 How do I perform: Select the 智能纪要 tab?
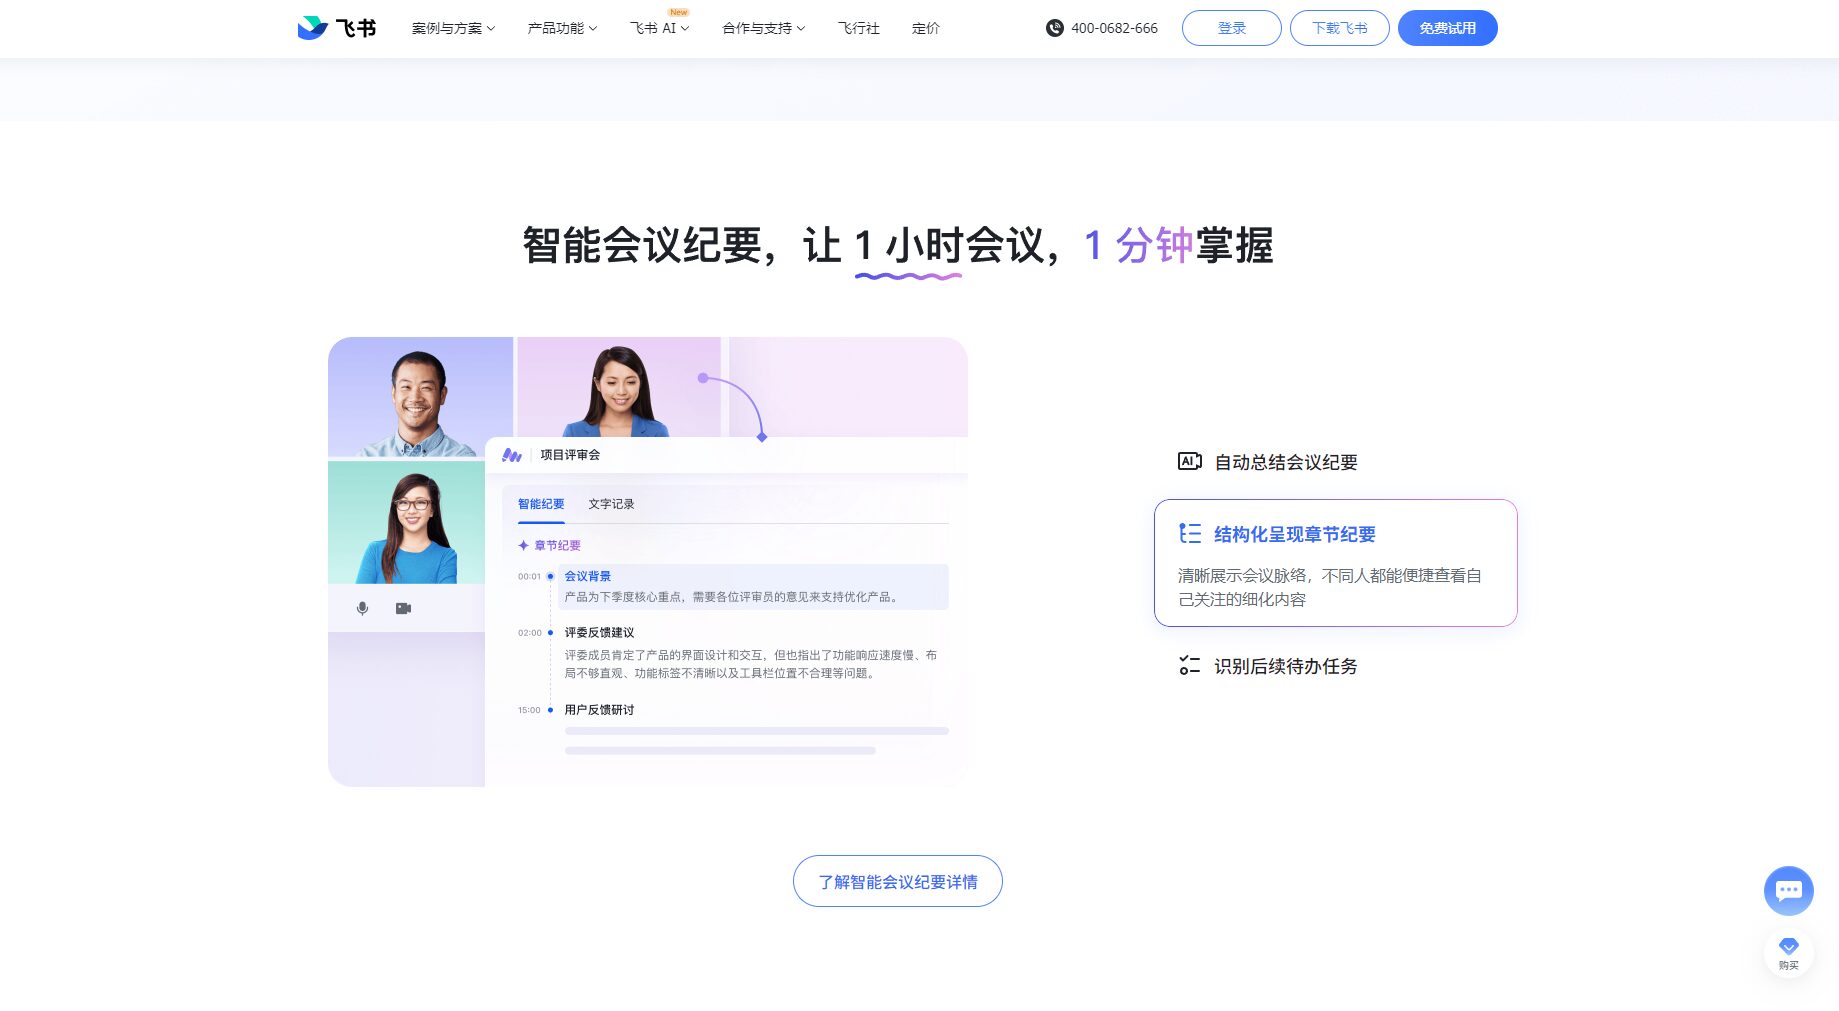[x=539, y=504]
